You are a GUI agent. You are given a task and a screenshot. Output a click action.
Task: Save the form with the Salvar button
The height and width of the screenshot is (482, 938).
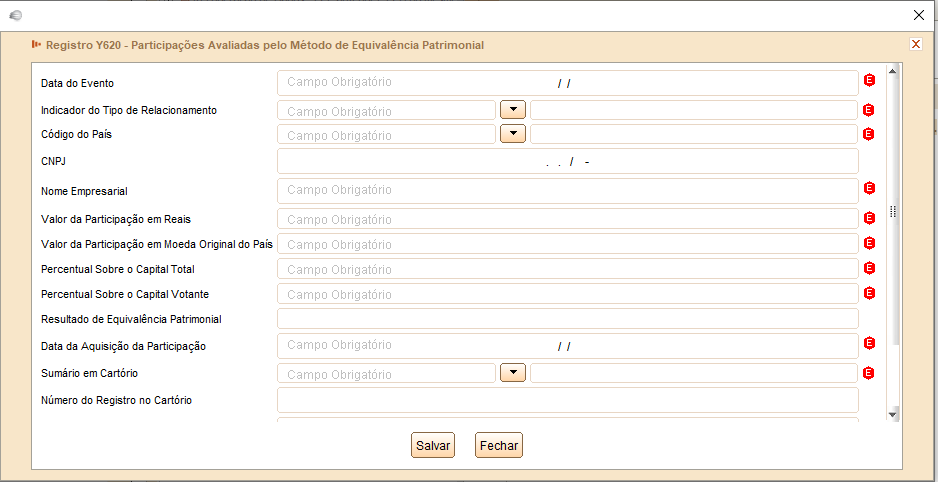coord(433,446)
